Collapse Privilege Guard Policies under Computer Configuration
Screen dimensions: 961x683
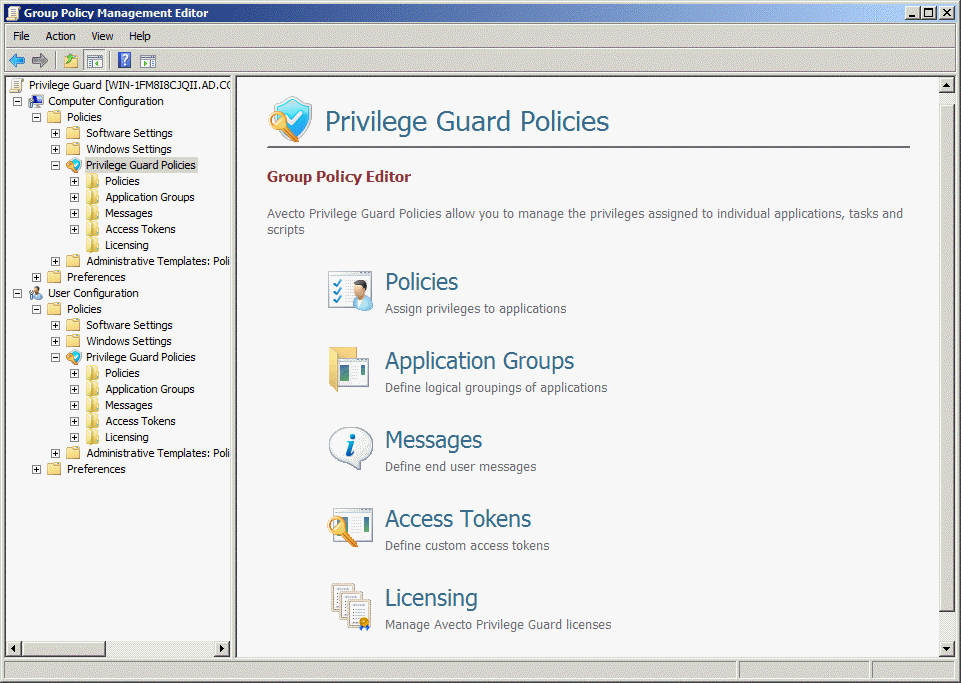coord(56,165)
